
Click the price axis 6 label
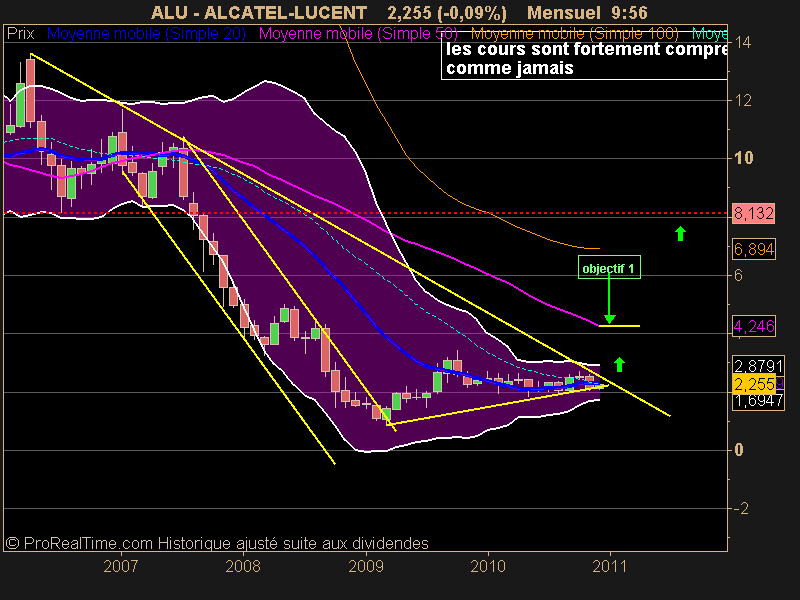tap(738, 276)
